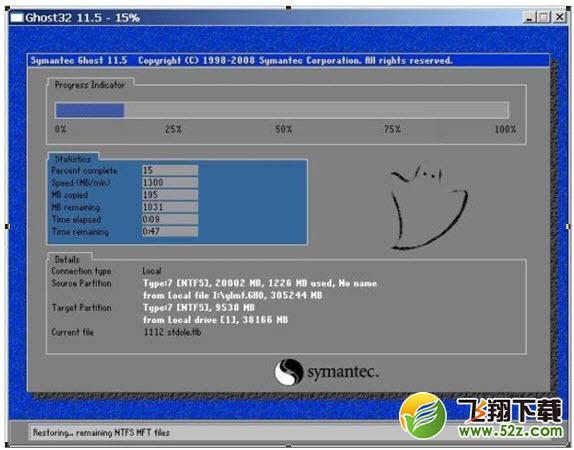The width and height of the screenshot is (574, 450).
Task: Click the Ghost32 window system icon
Action: coord(17,17)
